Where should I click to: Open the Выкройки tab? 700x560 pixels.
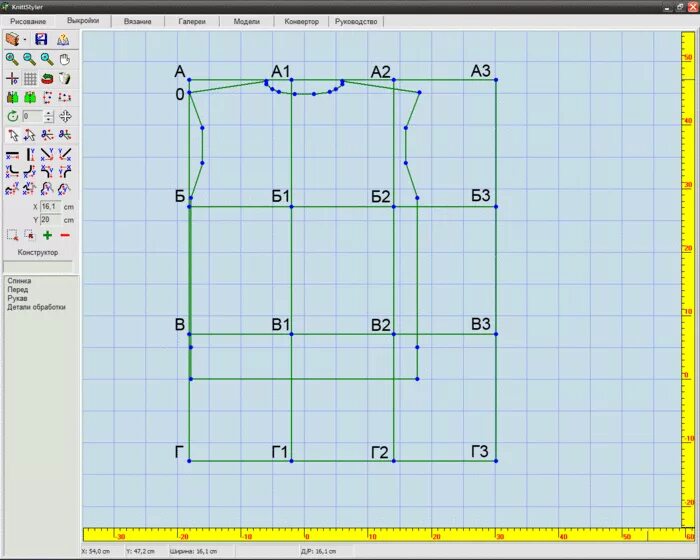click(x=83, y=21)
